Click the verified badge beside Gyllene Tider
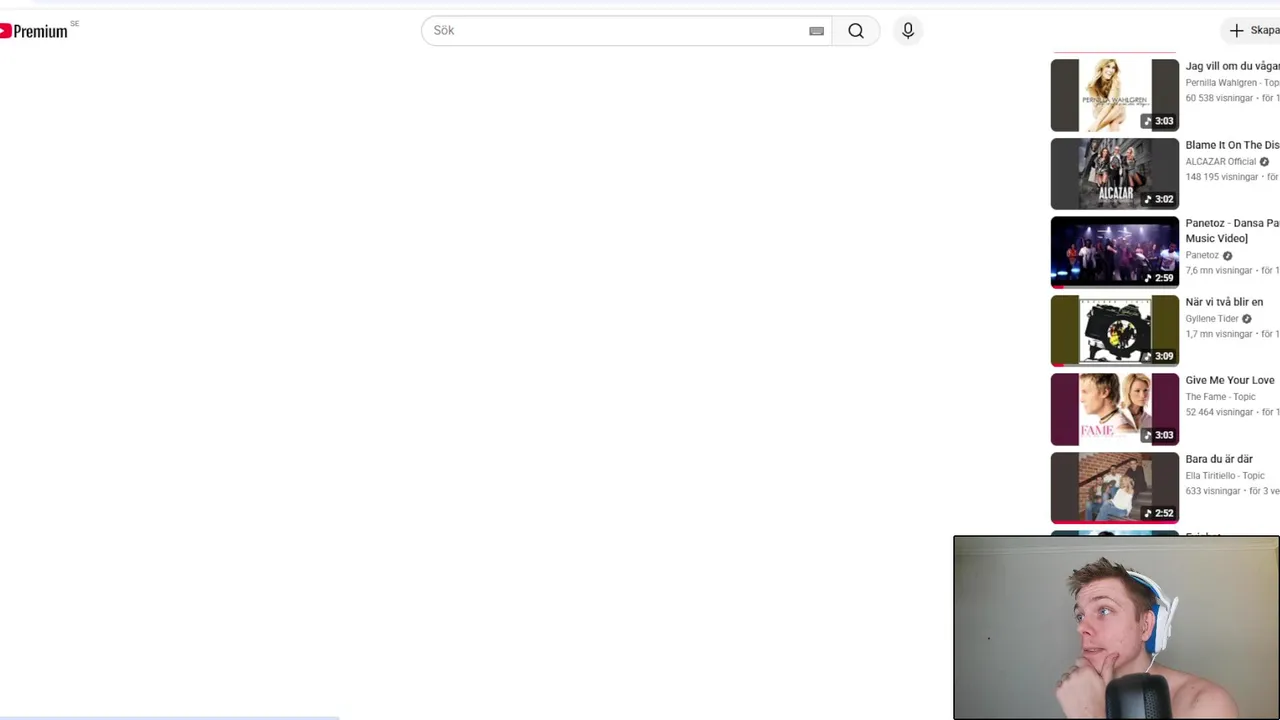The width and height of the screenshot is (1280, 720). tap(1246, 319)
